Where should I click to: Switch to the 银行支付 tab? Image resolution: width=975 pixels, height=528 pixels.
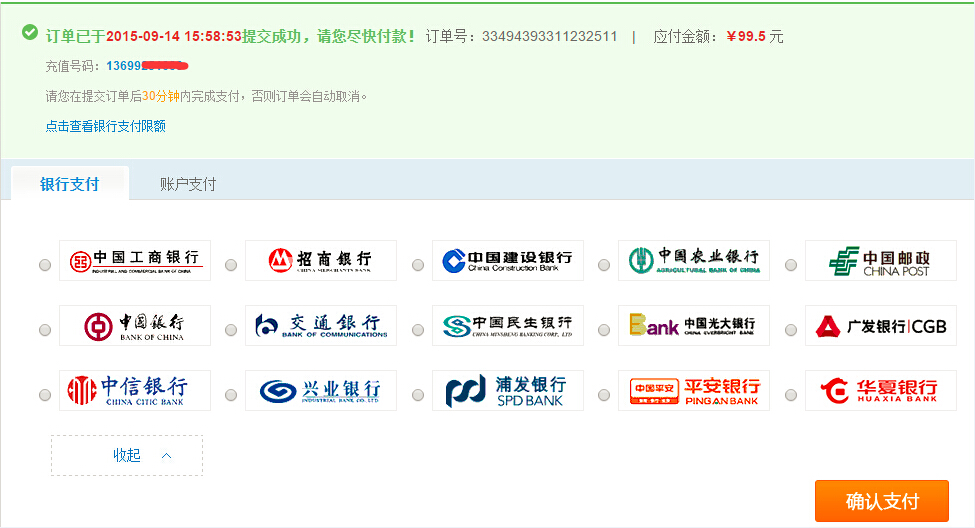point(70,184)
